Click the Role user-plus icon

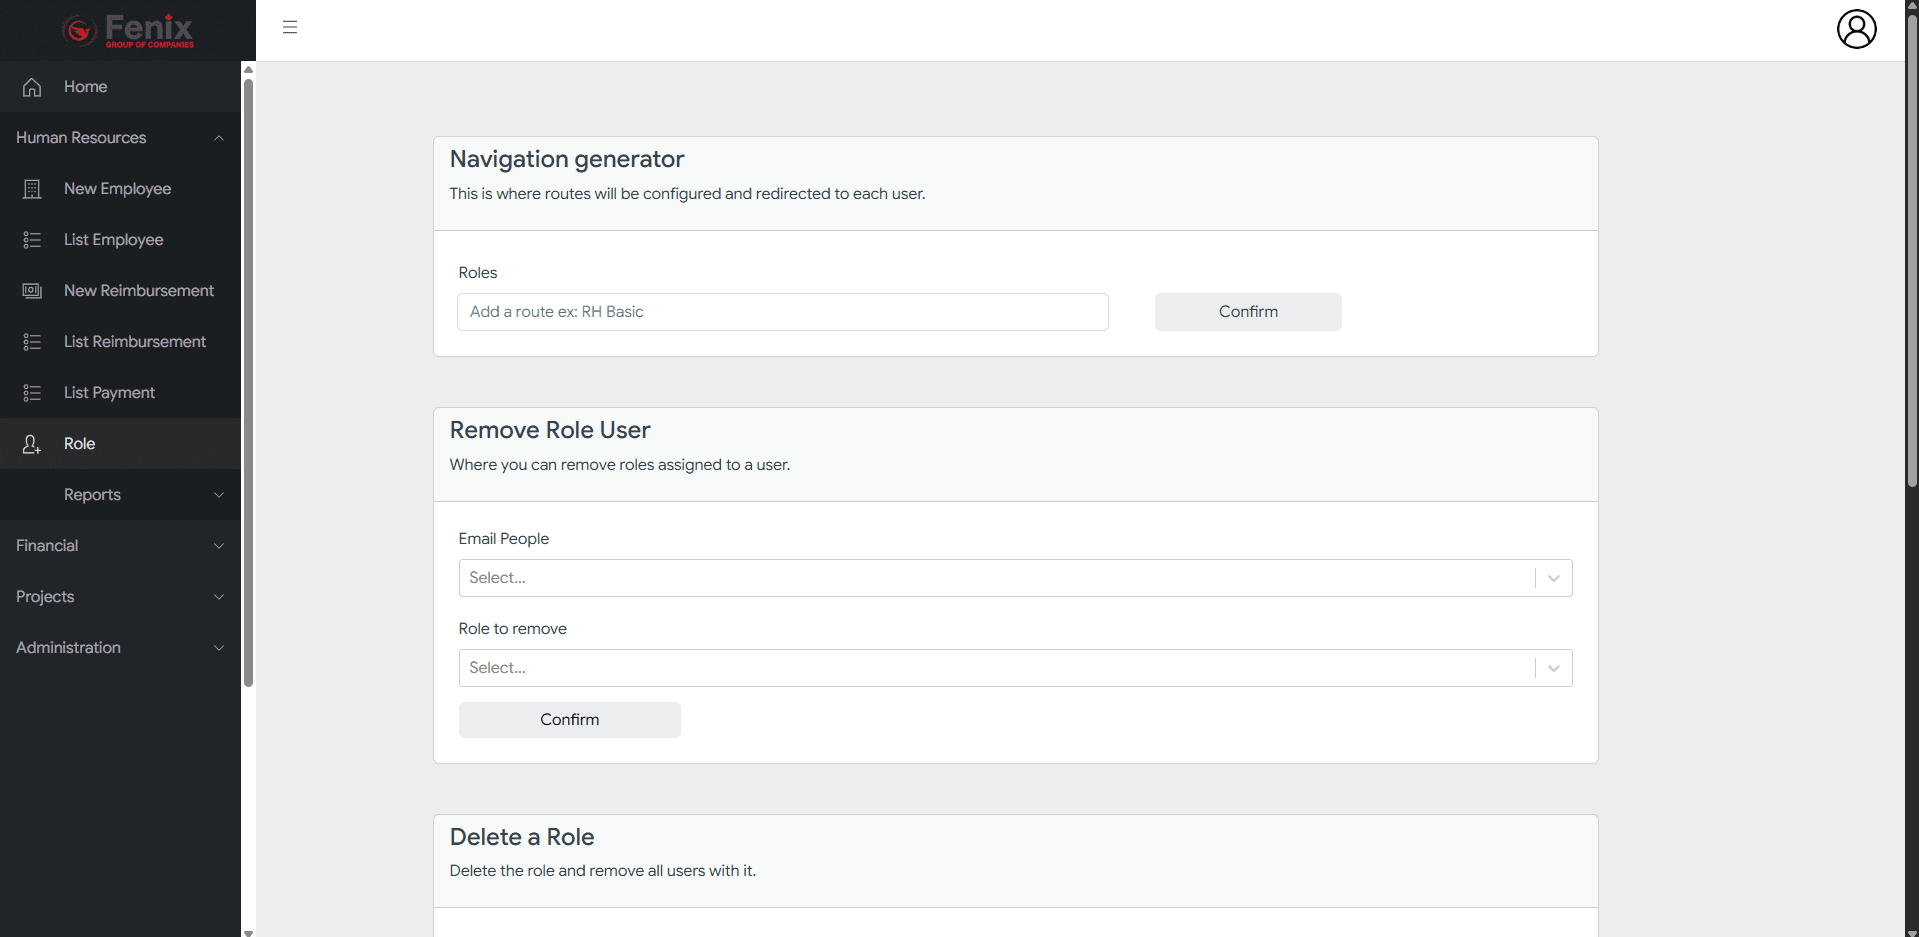[x=32, y=444]
